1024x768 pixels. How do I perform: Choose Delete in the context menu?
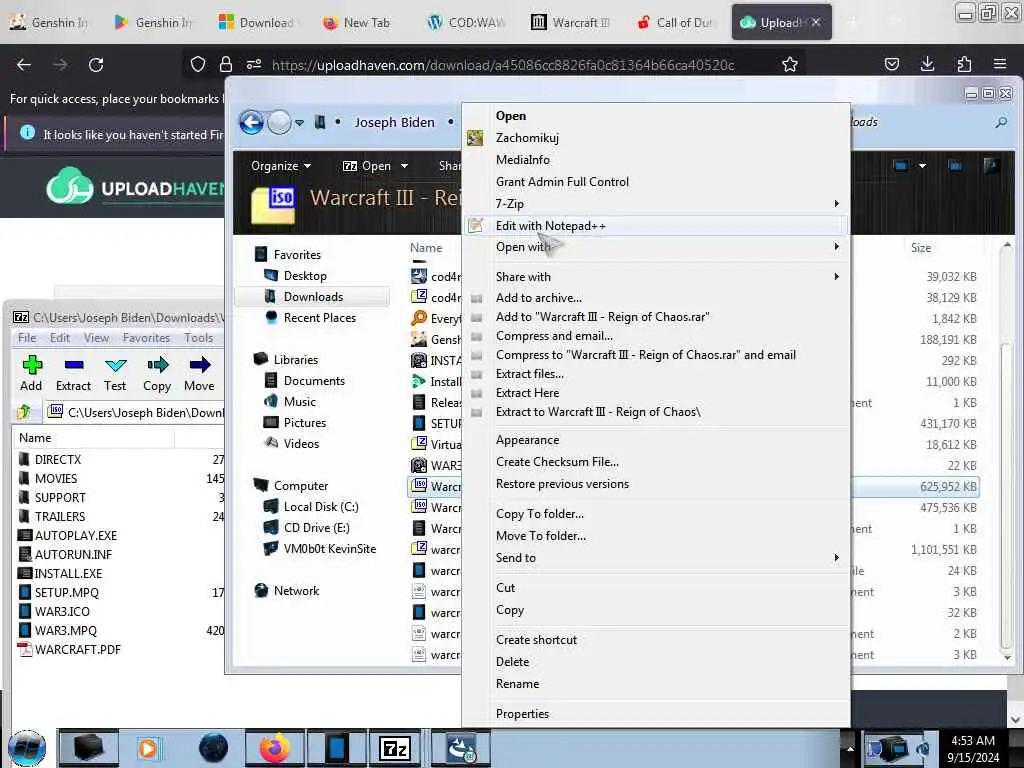655,662
